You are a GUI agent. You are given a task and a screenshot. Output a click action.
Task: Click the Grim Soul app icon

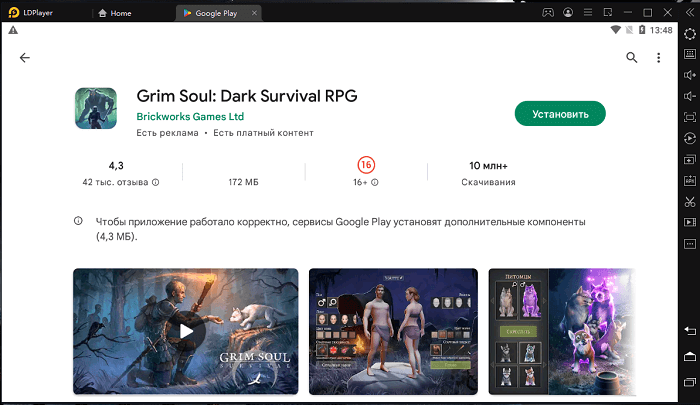pos(96,109)
